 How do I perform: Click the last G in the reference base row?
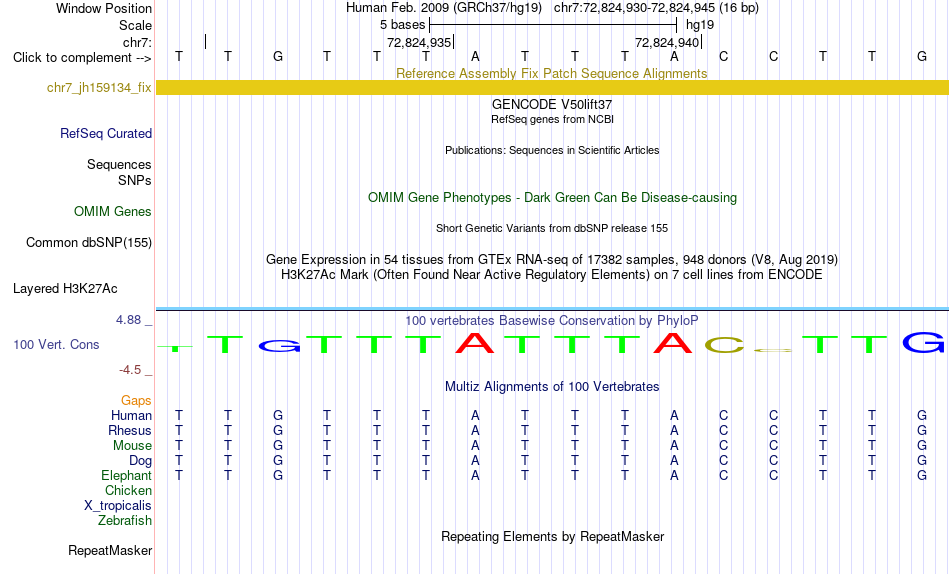922,56
